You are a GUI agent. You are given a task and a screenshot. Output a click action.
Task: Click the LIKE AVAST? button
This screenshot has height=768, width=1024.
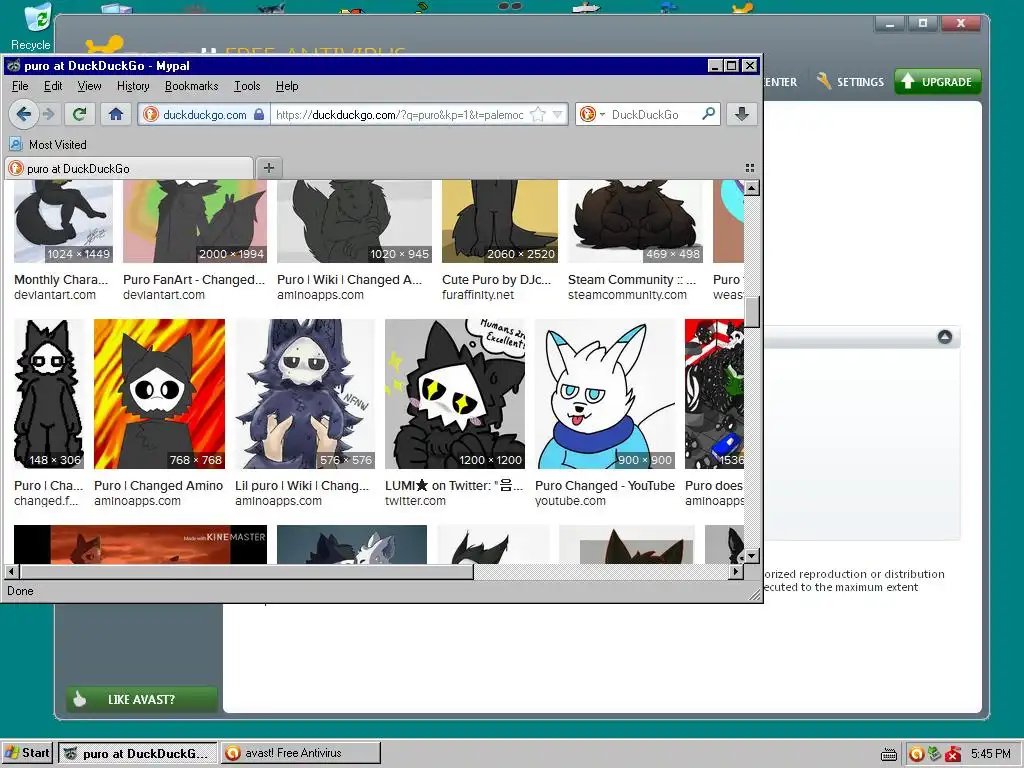142,699
